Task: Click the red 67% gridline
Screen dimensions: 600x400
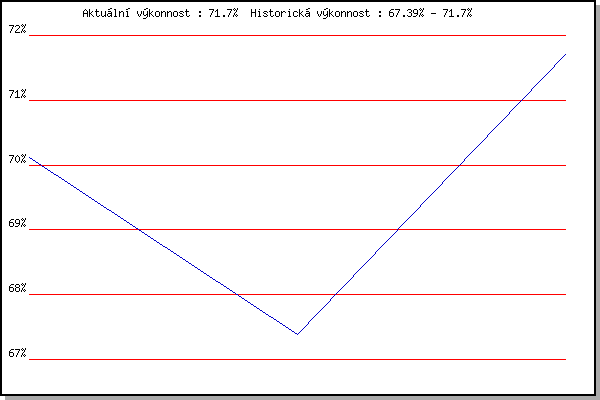Action: 297,359
